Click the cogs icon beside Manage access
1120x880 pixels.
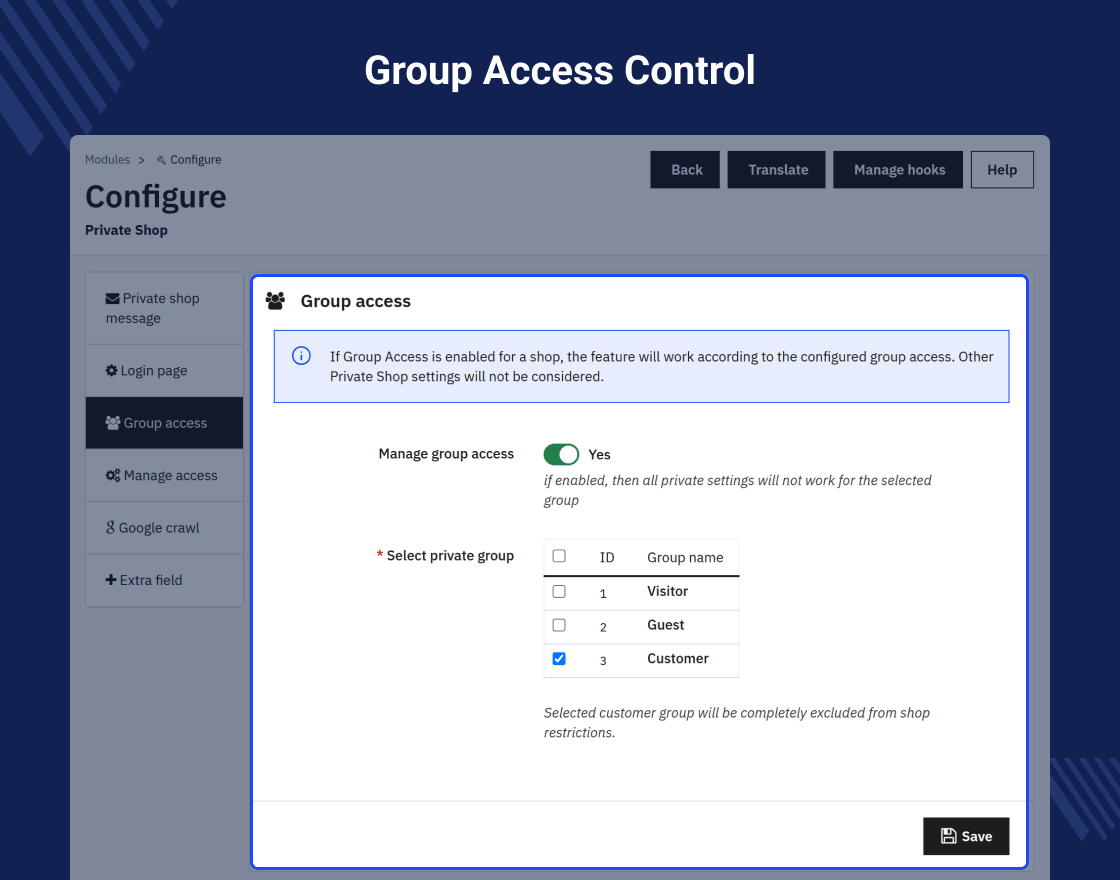coord(113,476)
